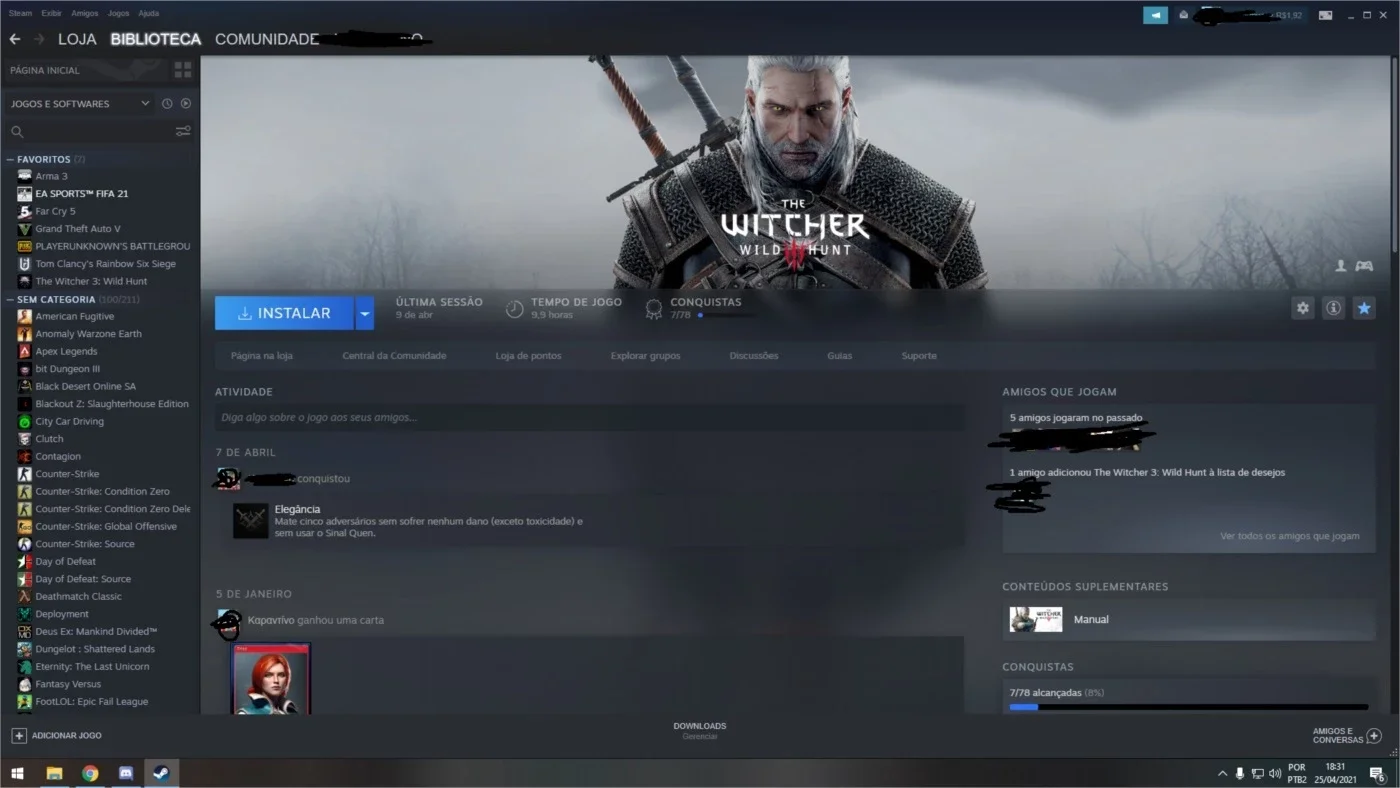
Task: Open friends and chat plus icon
Action: point(1374,735)
